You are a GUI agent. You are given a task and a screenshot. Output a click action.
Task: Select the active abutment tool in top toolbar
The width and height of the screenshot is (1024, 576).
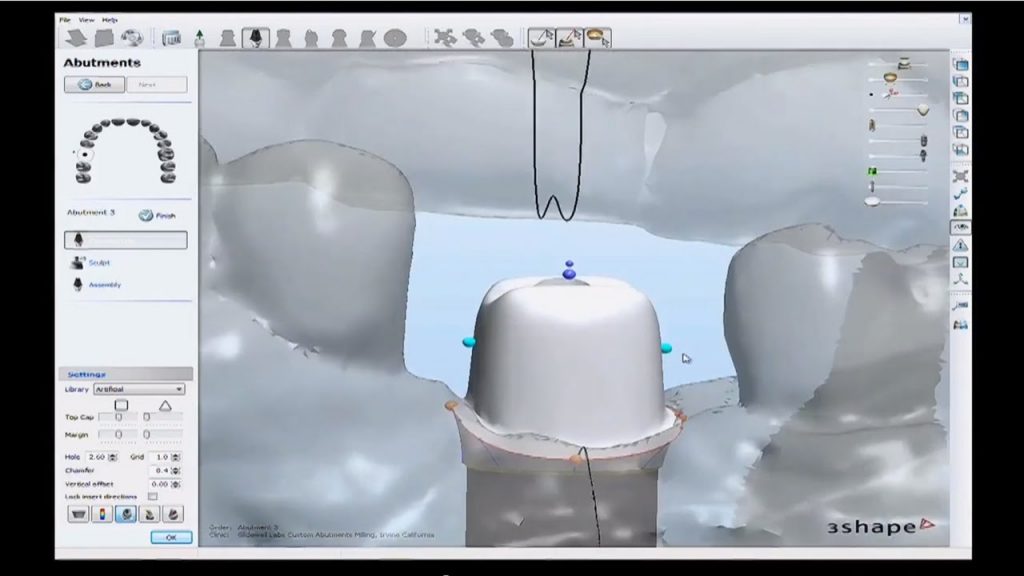[x=255, y=38]
